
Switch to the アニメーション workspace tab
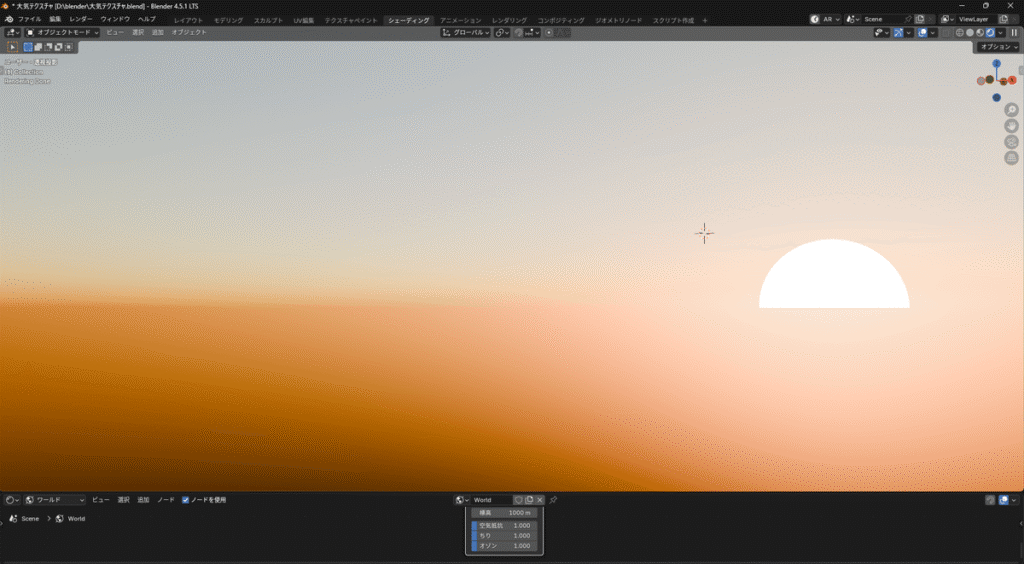(x=460, y=20)
